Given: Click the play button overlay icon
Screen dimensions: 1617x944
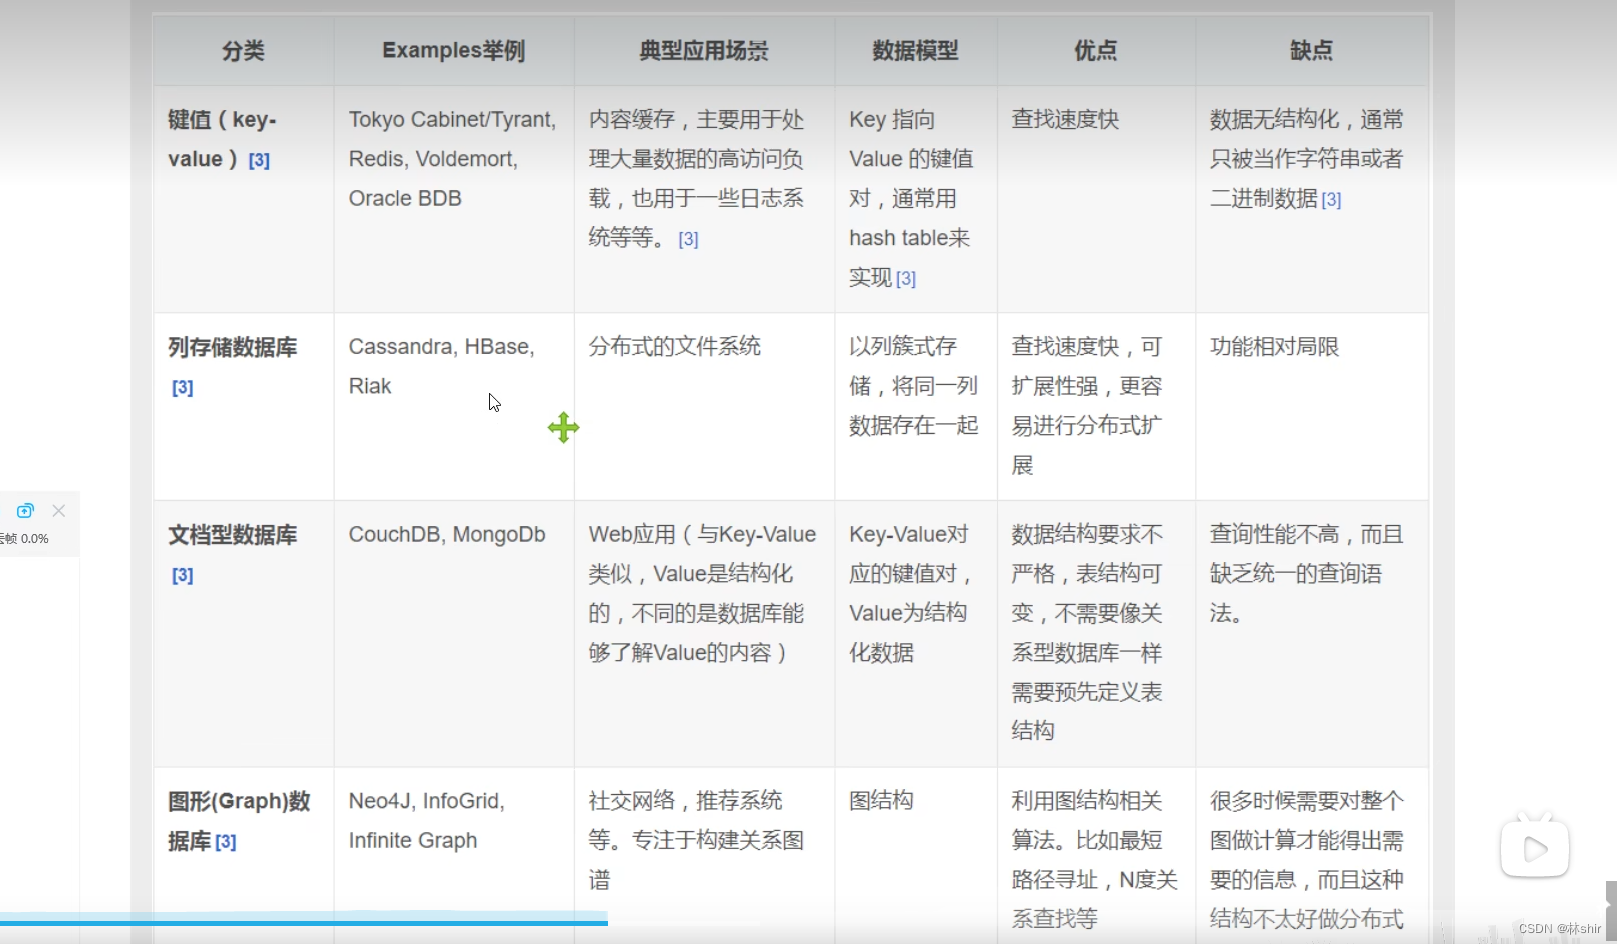Looking at the screenshot, I should point(1534,848).
